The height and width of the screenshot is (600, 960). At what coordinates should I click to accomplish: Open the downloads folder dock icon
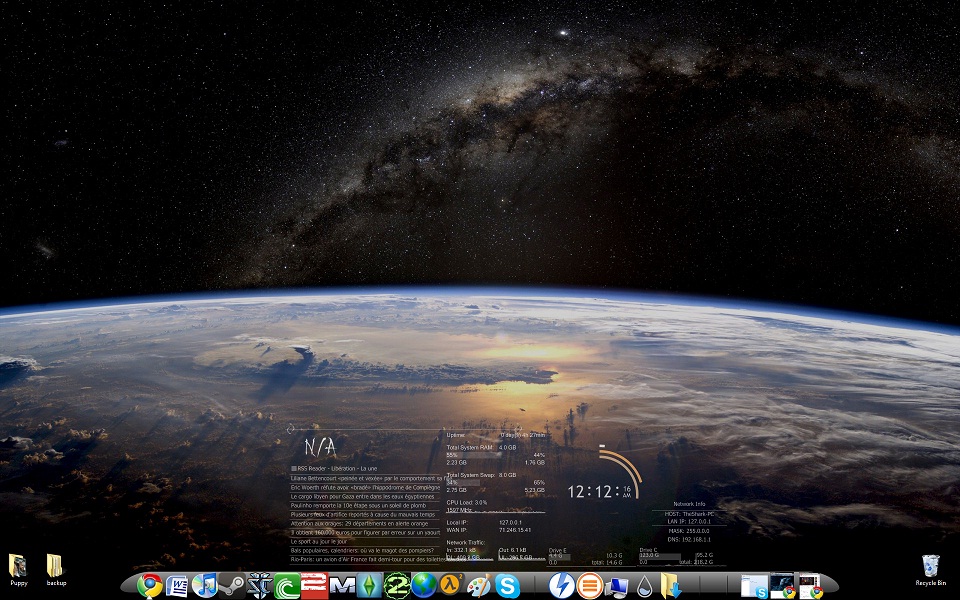(671, 586)
